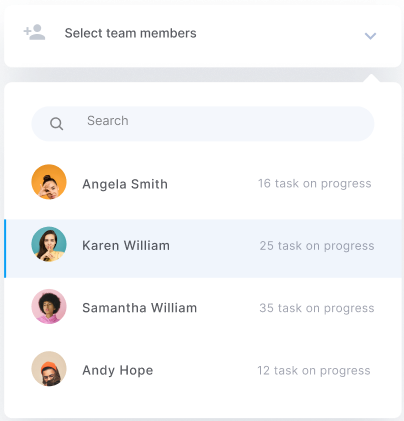Click the blue selection bar beside Karen

click(5, 248)
